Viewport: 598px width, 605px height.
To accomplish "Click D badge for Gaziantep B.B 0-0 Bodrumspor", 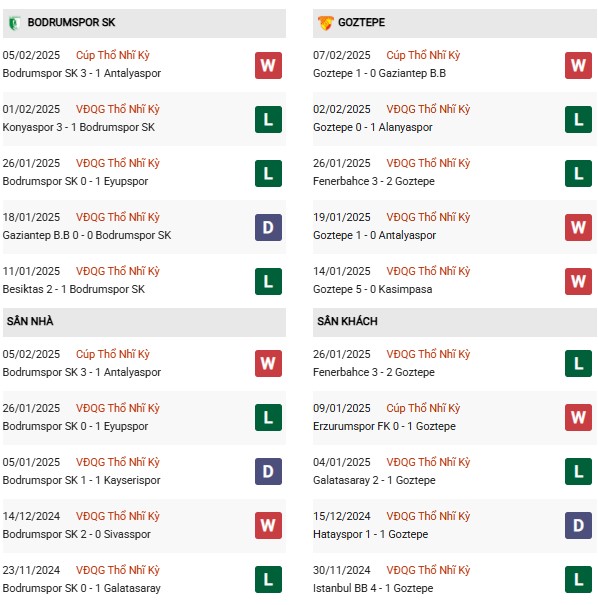I will (268, 227).
